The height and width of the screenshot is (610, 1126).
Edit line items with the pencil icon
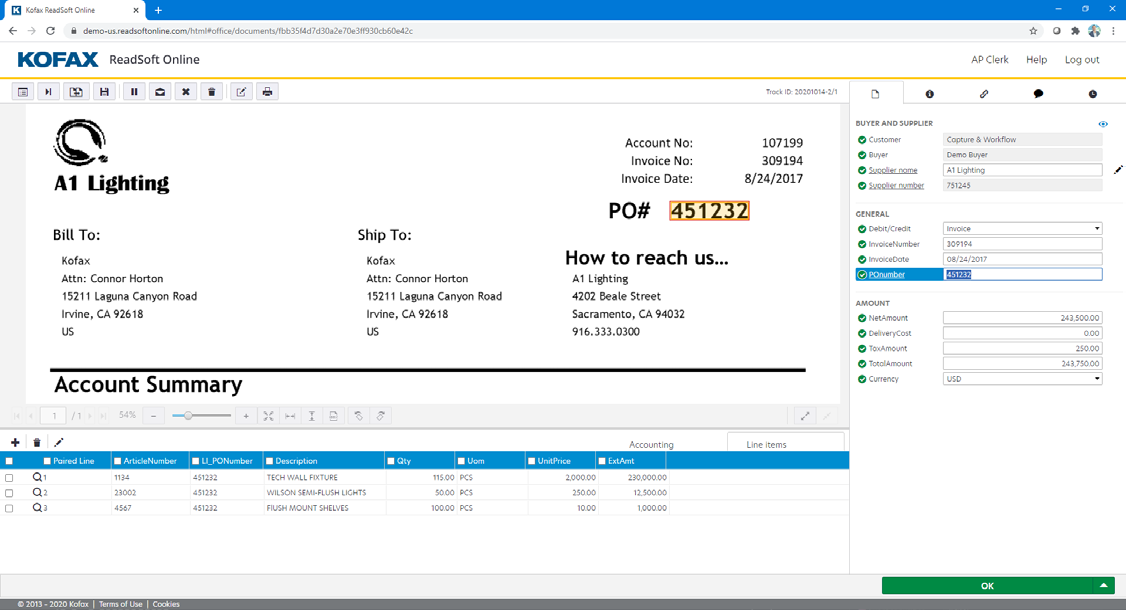click(59, 443)
